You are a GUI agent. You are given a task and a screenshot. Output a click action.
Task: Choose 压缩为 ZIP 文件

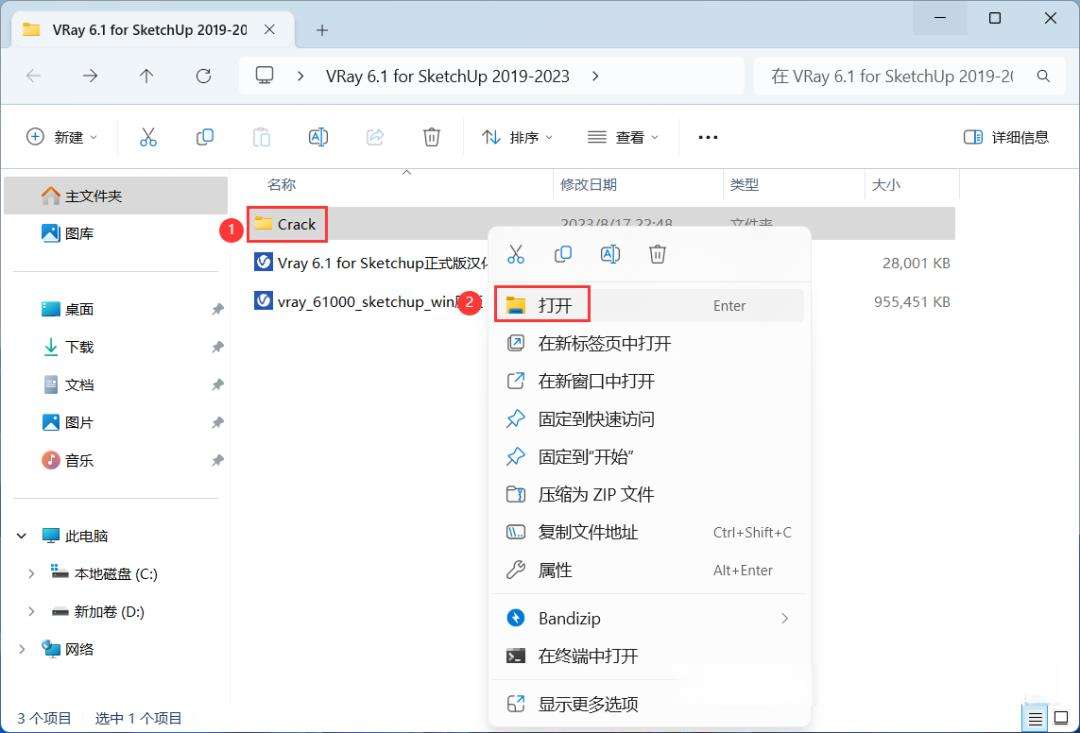point(649,495)
